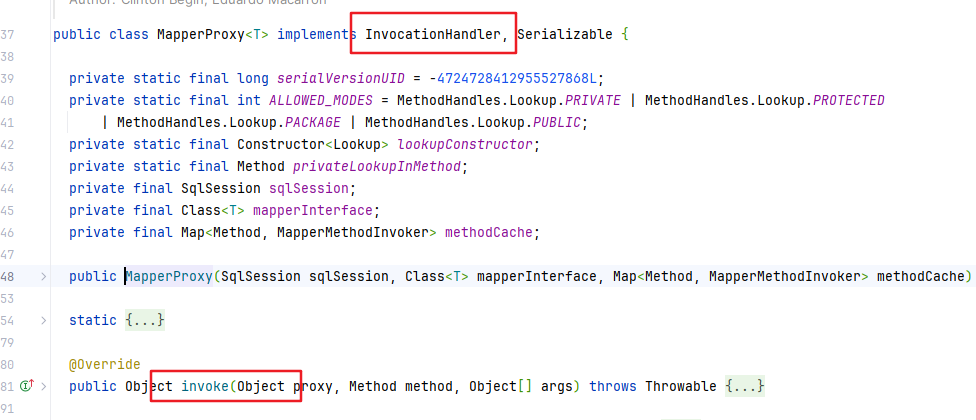976x420 pixels.
Task: Click the InvocationHandler interface name
Action: [x=433, y=34]
